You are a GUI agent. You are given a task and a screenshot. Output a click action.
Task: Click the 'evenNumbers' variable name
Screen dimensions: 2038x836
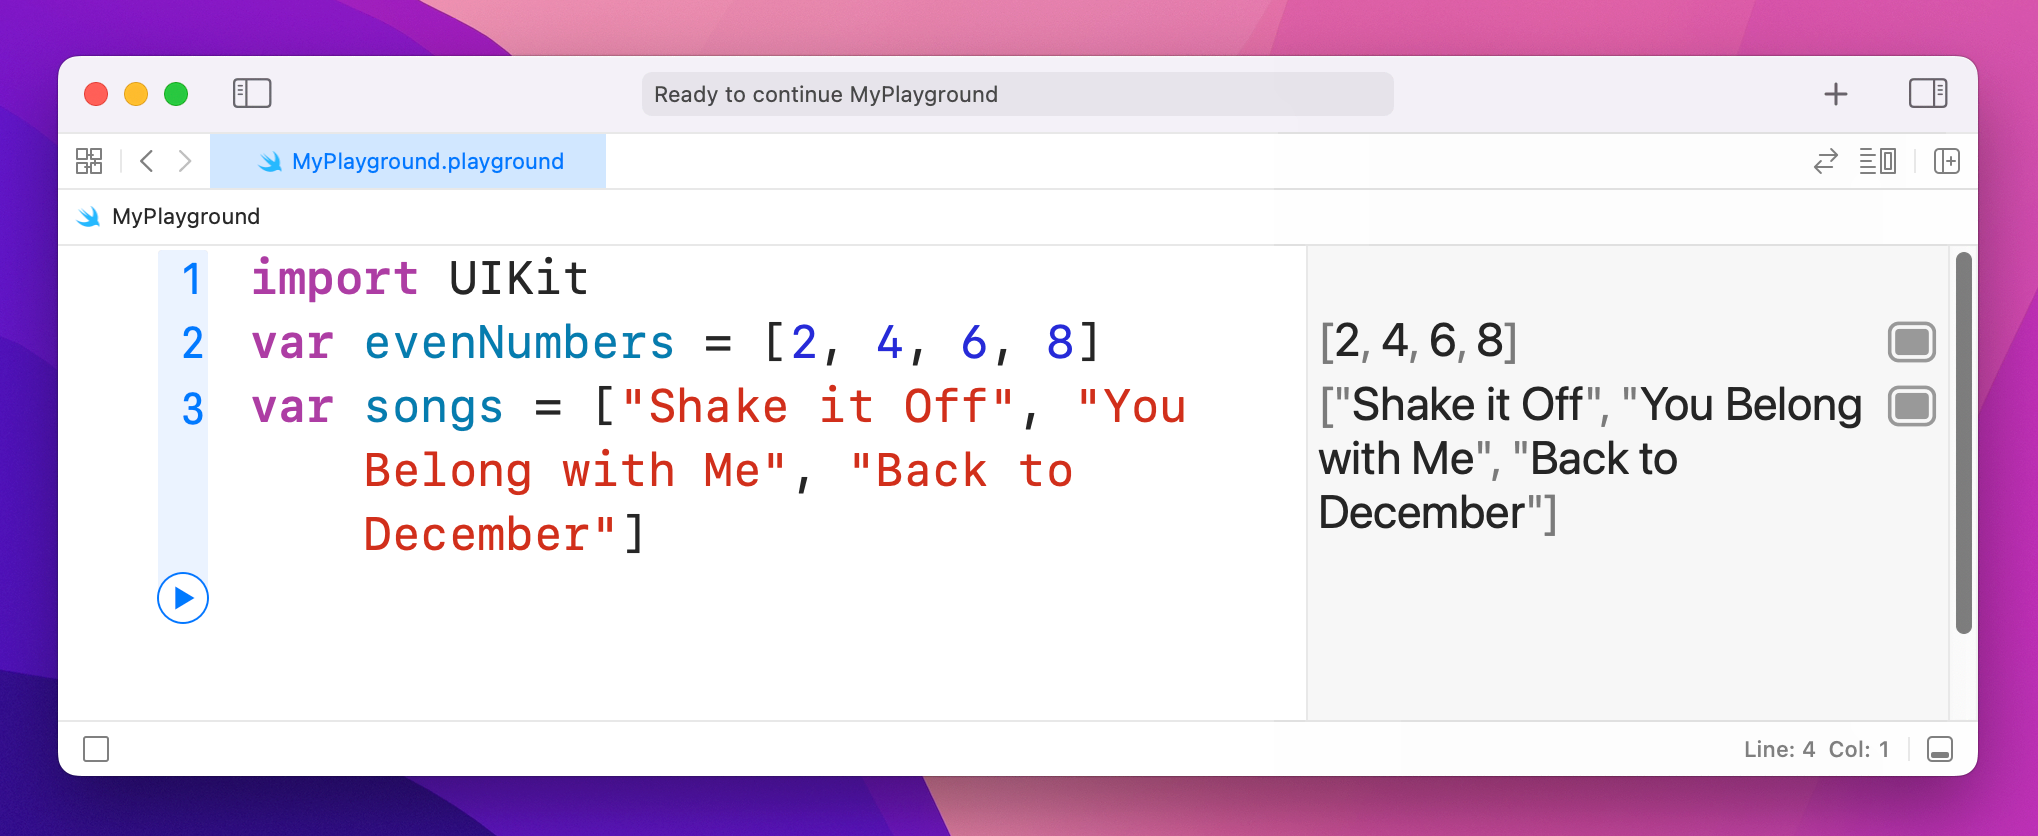519,343
